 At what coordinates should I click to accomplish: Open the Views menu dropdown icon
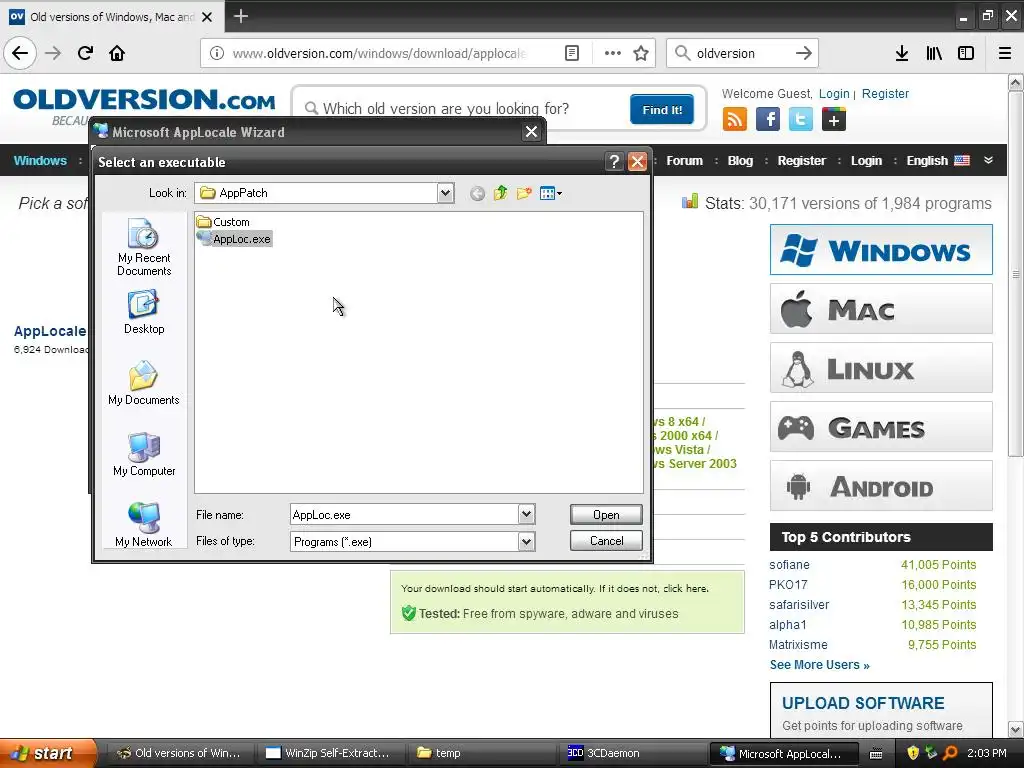551,193
